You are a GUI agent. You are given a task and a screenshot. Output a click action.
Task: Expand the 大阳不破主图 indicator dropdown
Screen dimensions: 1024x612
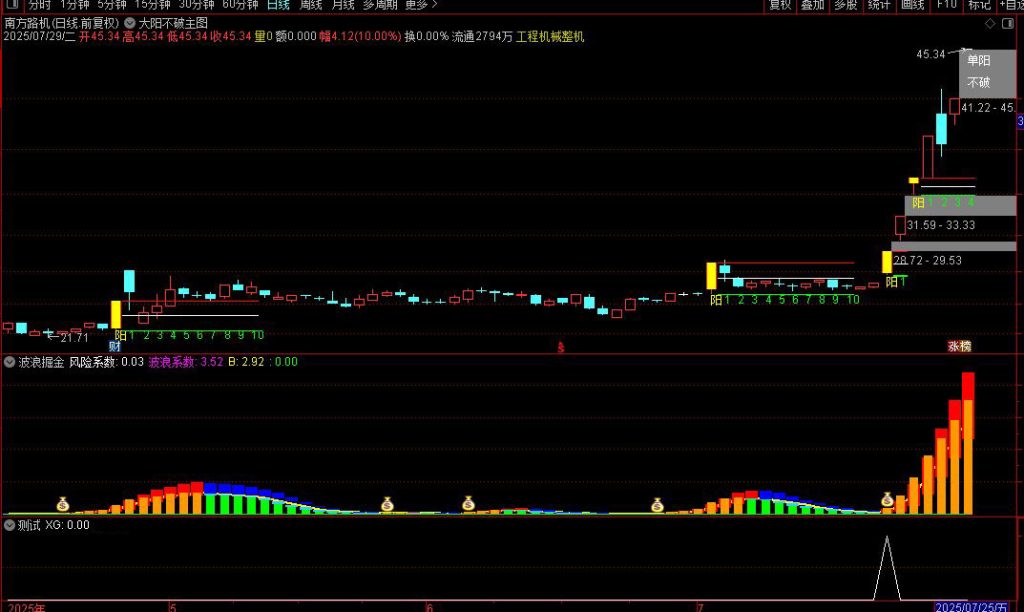(129, 22)
